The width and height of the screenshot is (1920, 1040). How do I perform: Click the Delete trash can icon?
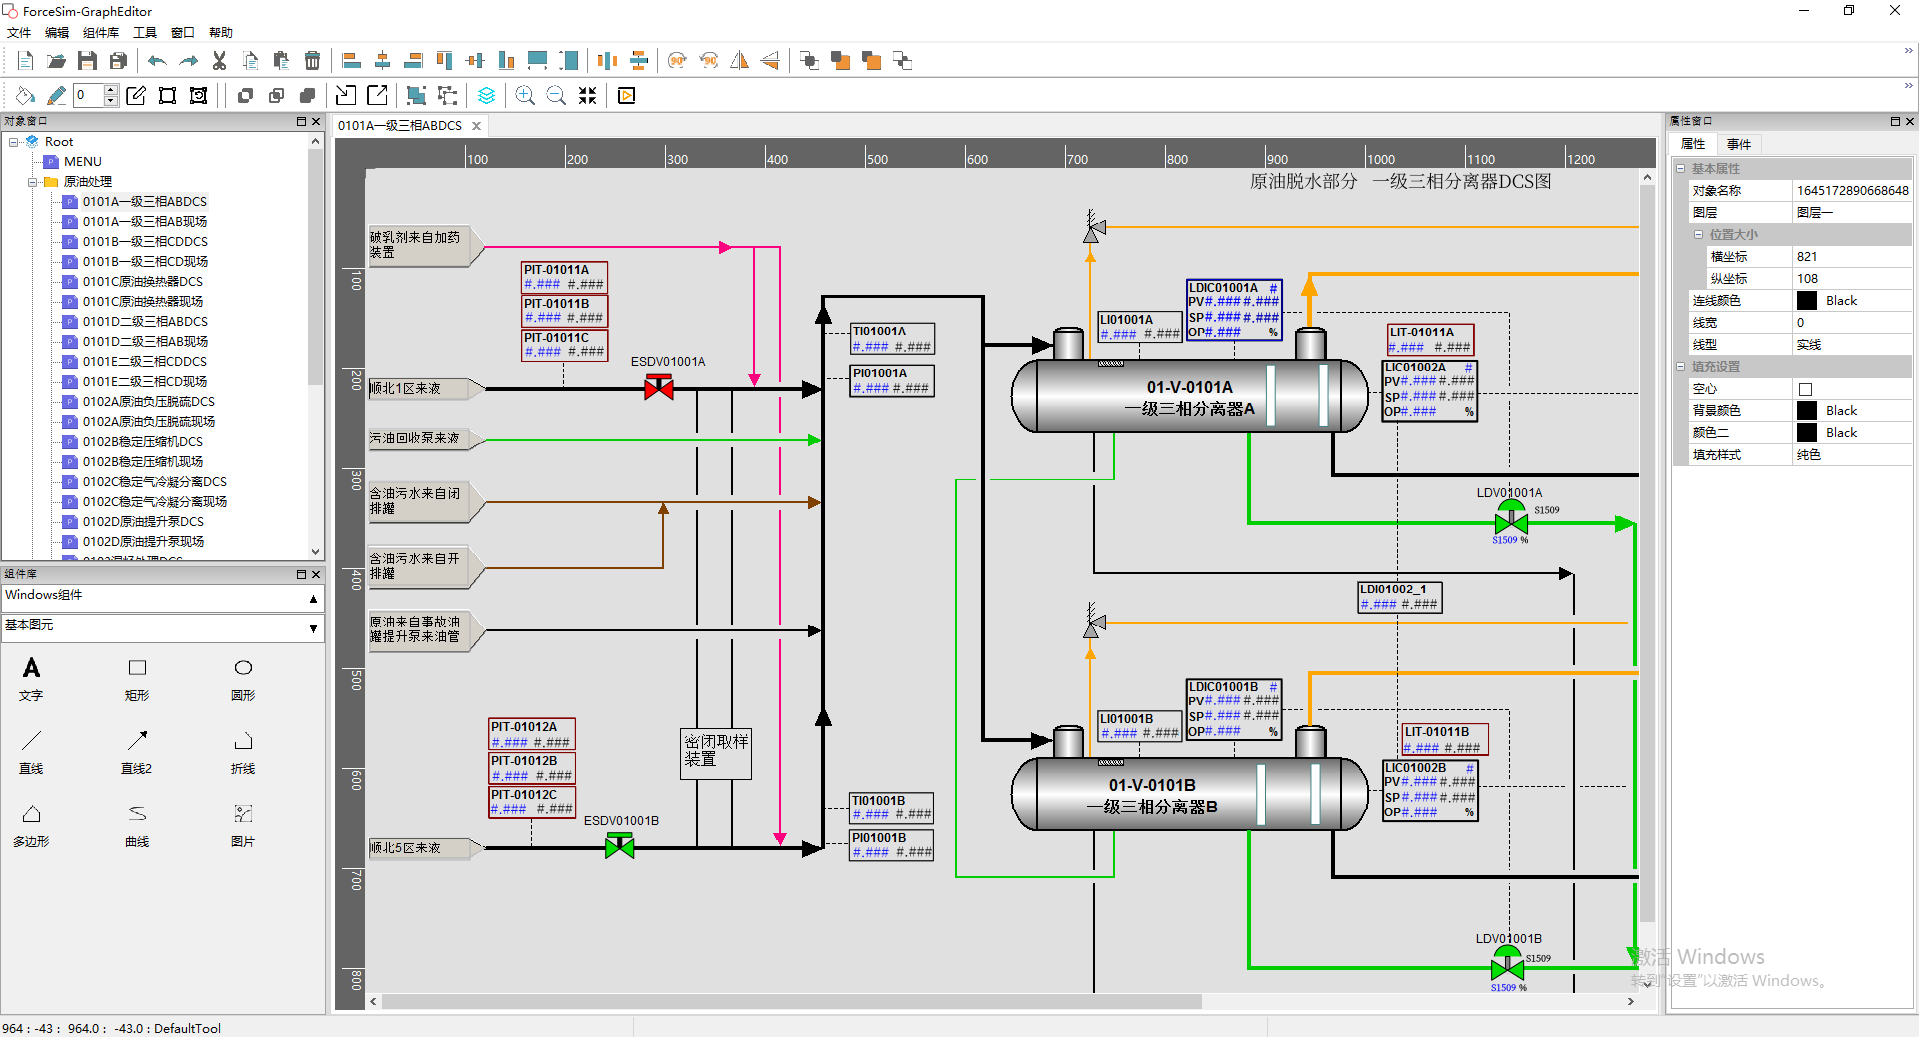tap(312, 61)
